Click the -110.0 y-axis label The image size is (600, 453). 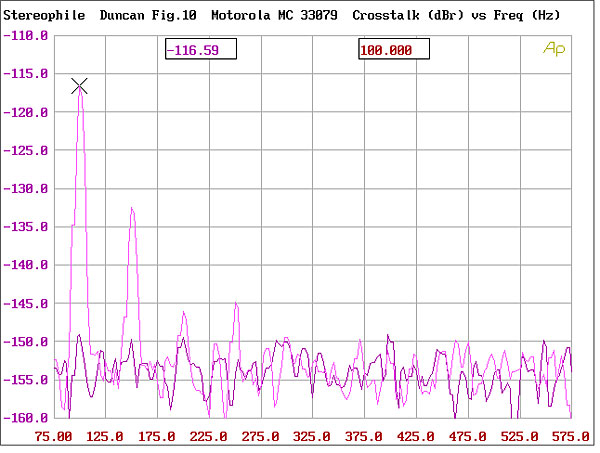pyautogui.click(x=26, y=36)
